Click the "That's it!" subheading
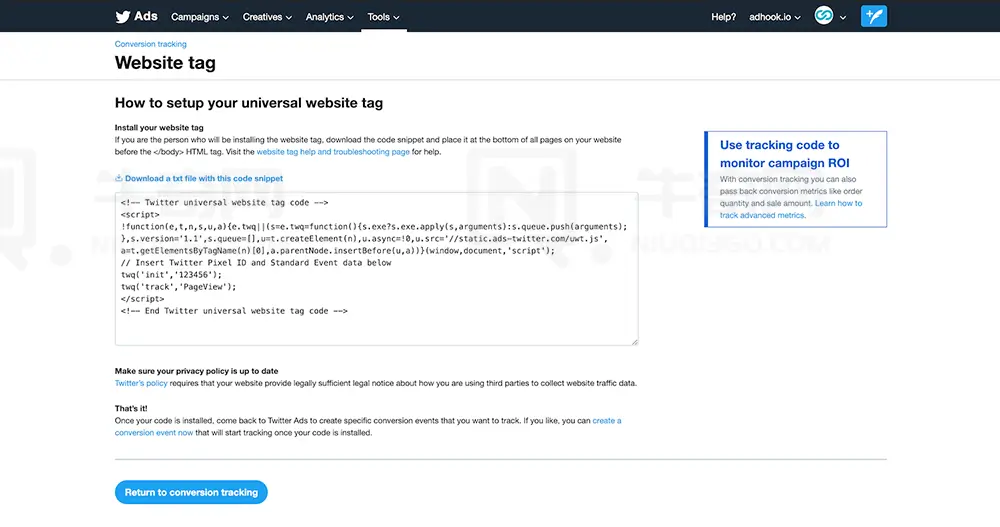 [x=131, y=408]
